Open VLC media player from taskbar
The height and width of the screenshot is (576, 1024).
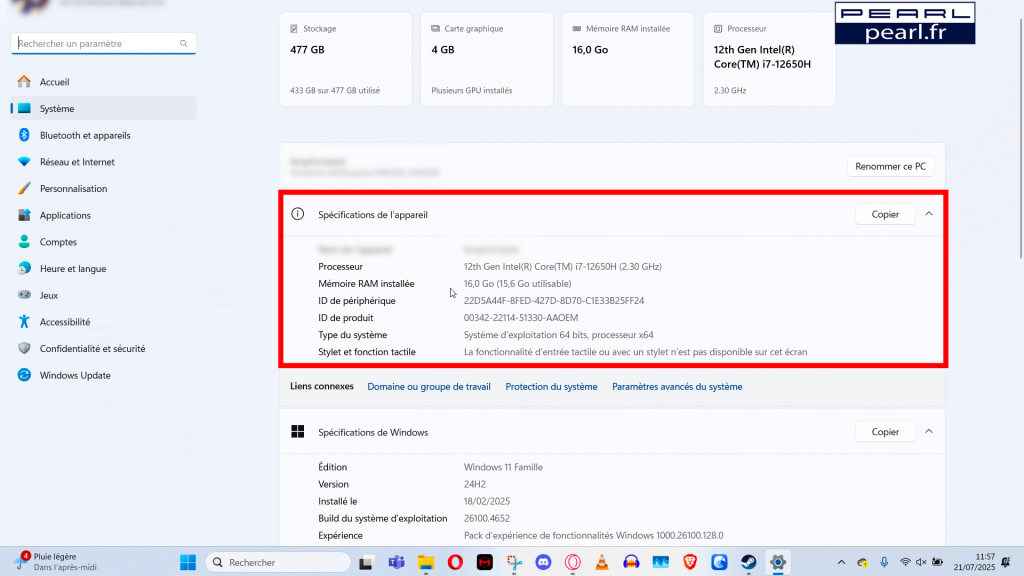pyautogui.click(x=601, y=562)
